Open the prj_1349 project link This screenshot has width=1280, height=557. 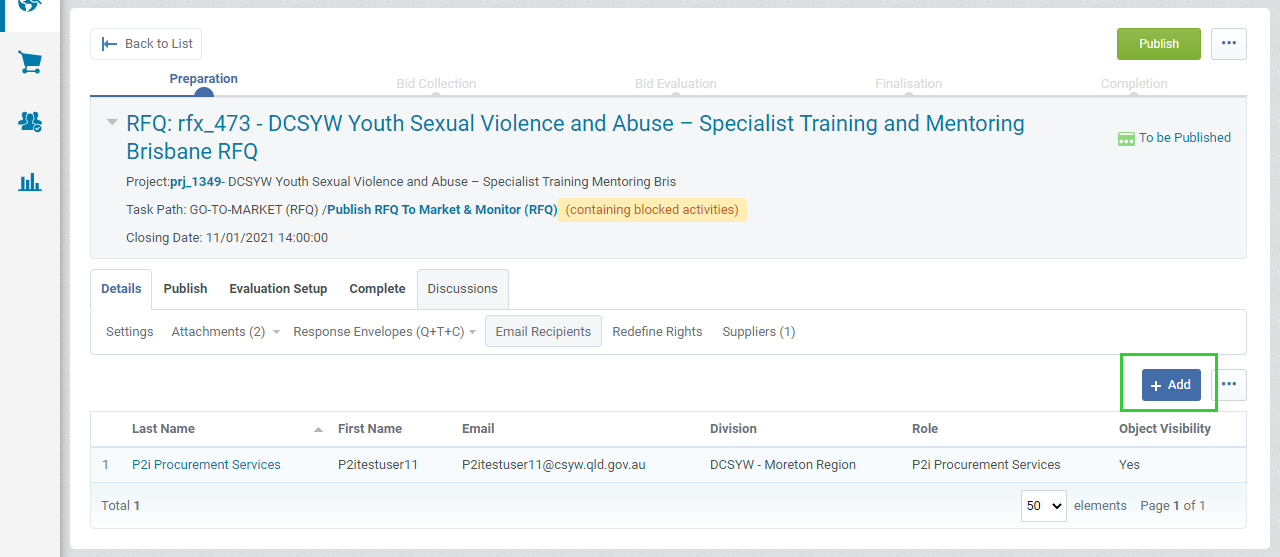(196, 182)
